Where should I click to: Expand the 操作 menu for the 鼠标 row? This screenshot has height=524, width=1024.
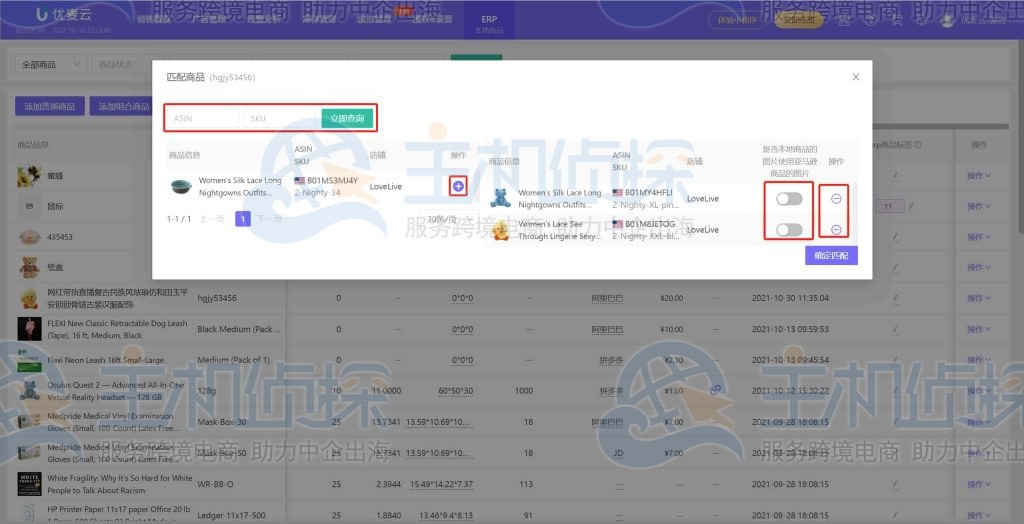coord(978,206)
